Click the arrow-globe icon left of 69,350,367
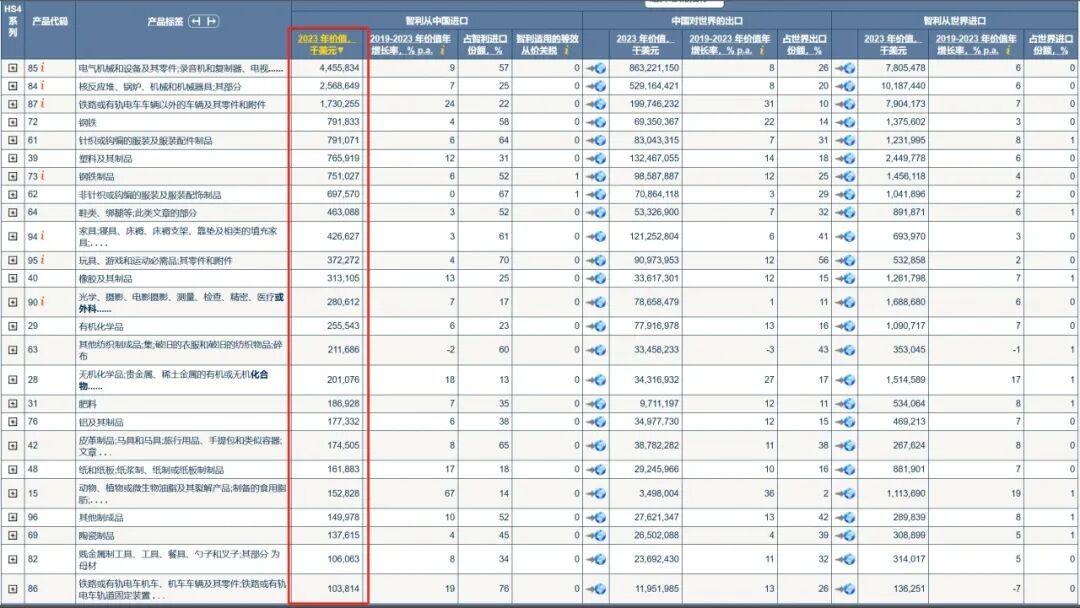The width and height of the screenshot is (1080, 608). (x=596, y=122)
